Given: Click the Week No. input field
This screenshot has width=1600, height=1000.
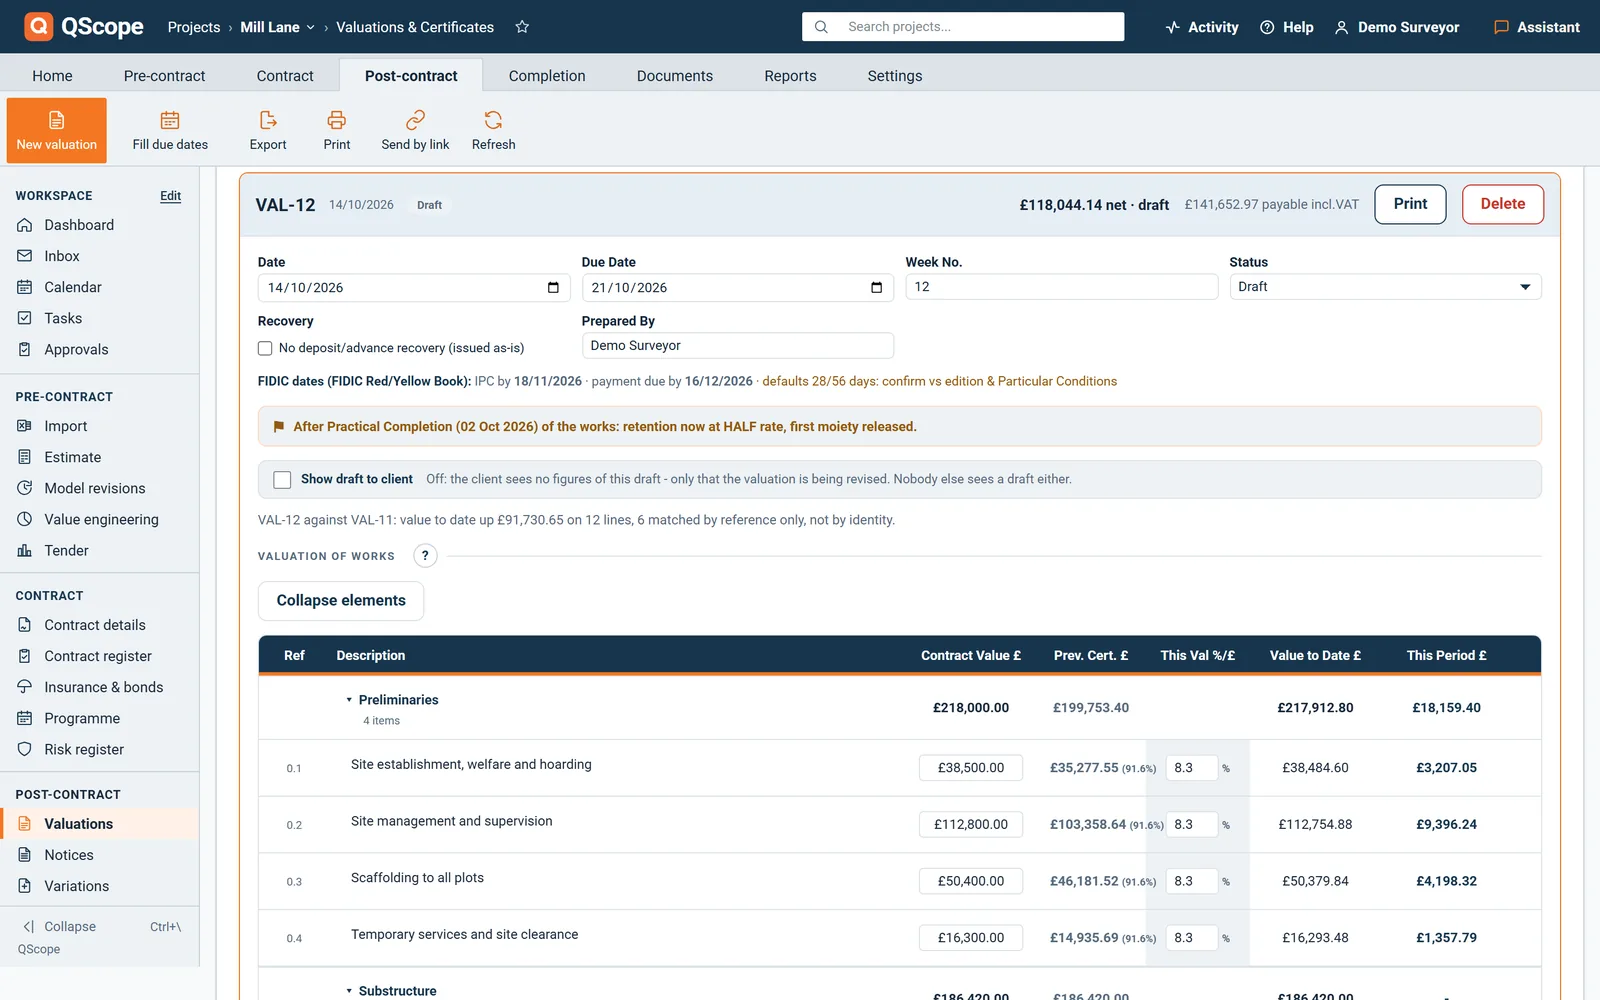Looking at the screenshot, I should click(x=1062, y=287).
